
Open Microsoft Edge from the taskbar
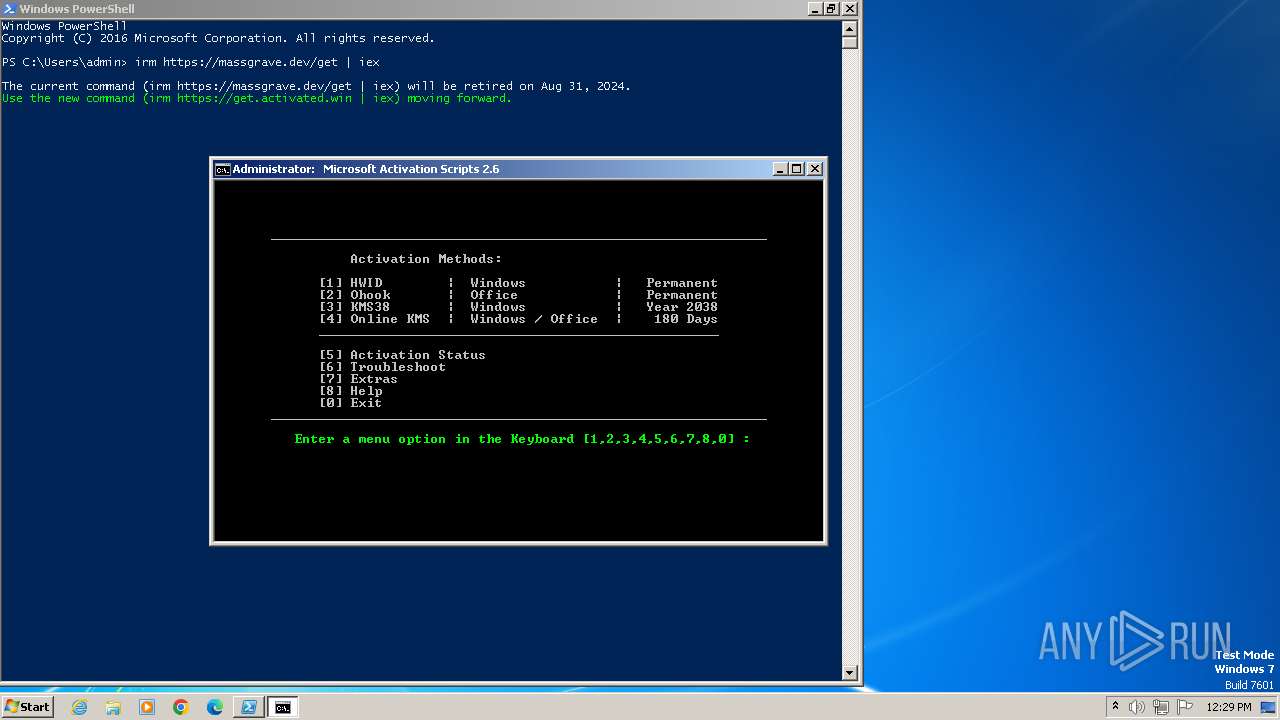(x=215, y=707)
